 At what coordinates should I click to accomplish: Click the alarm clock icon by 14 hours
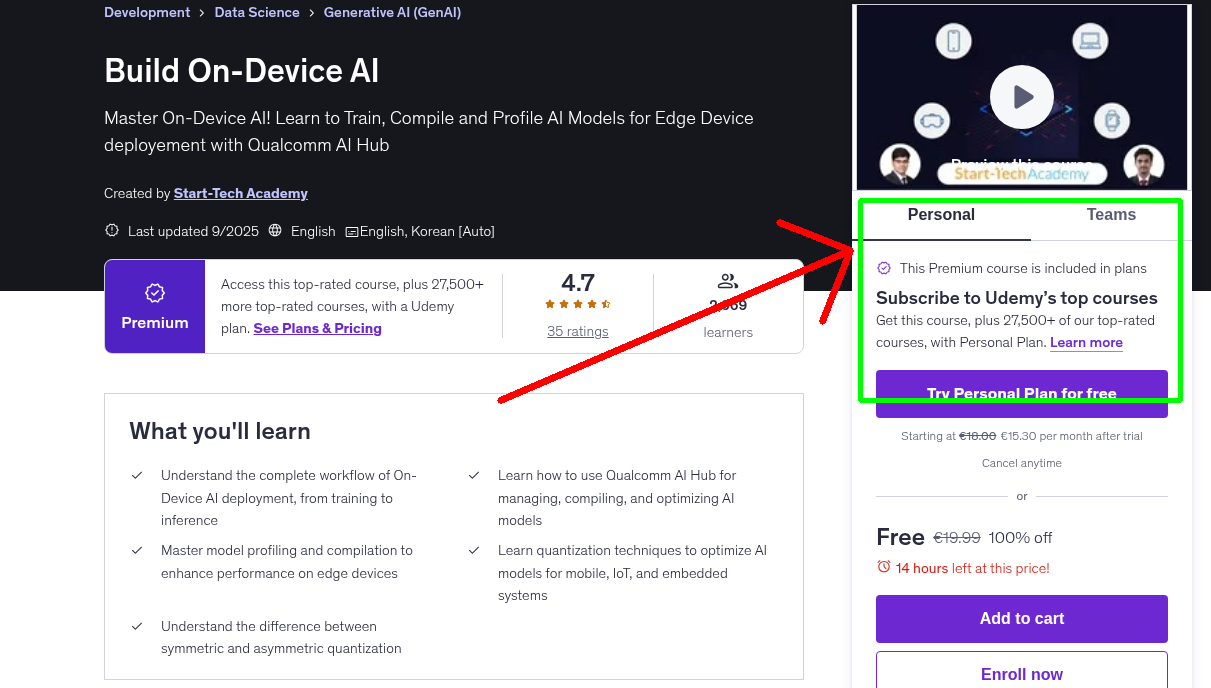point(883,567)
